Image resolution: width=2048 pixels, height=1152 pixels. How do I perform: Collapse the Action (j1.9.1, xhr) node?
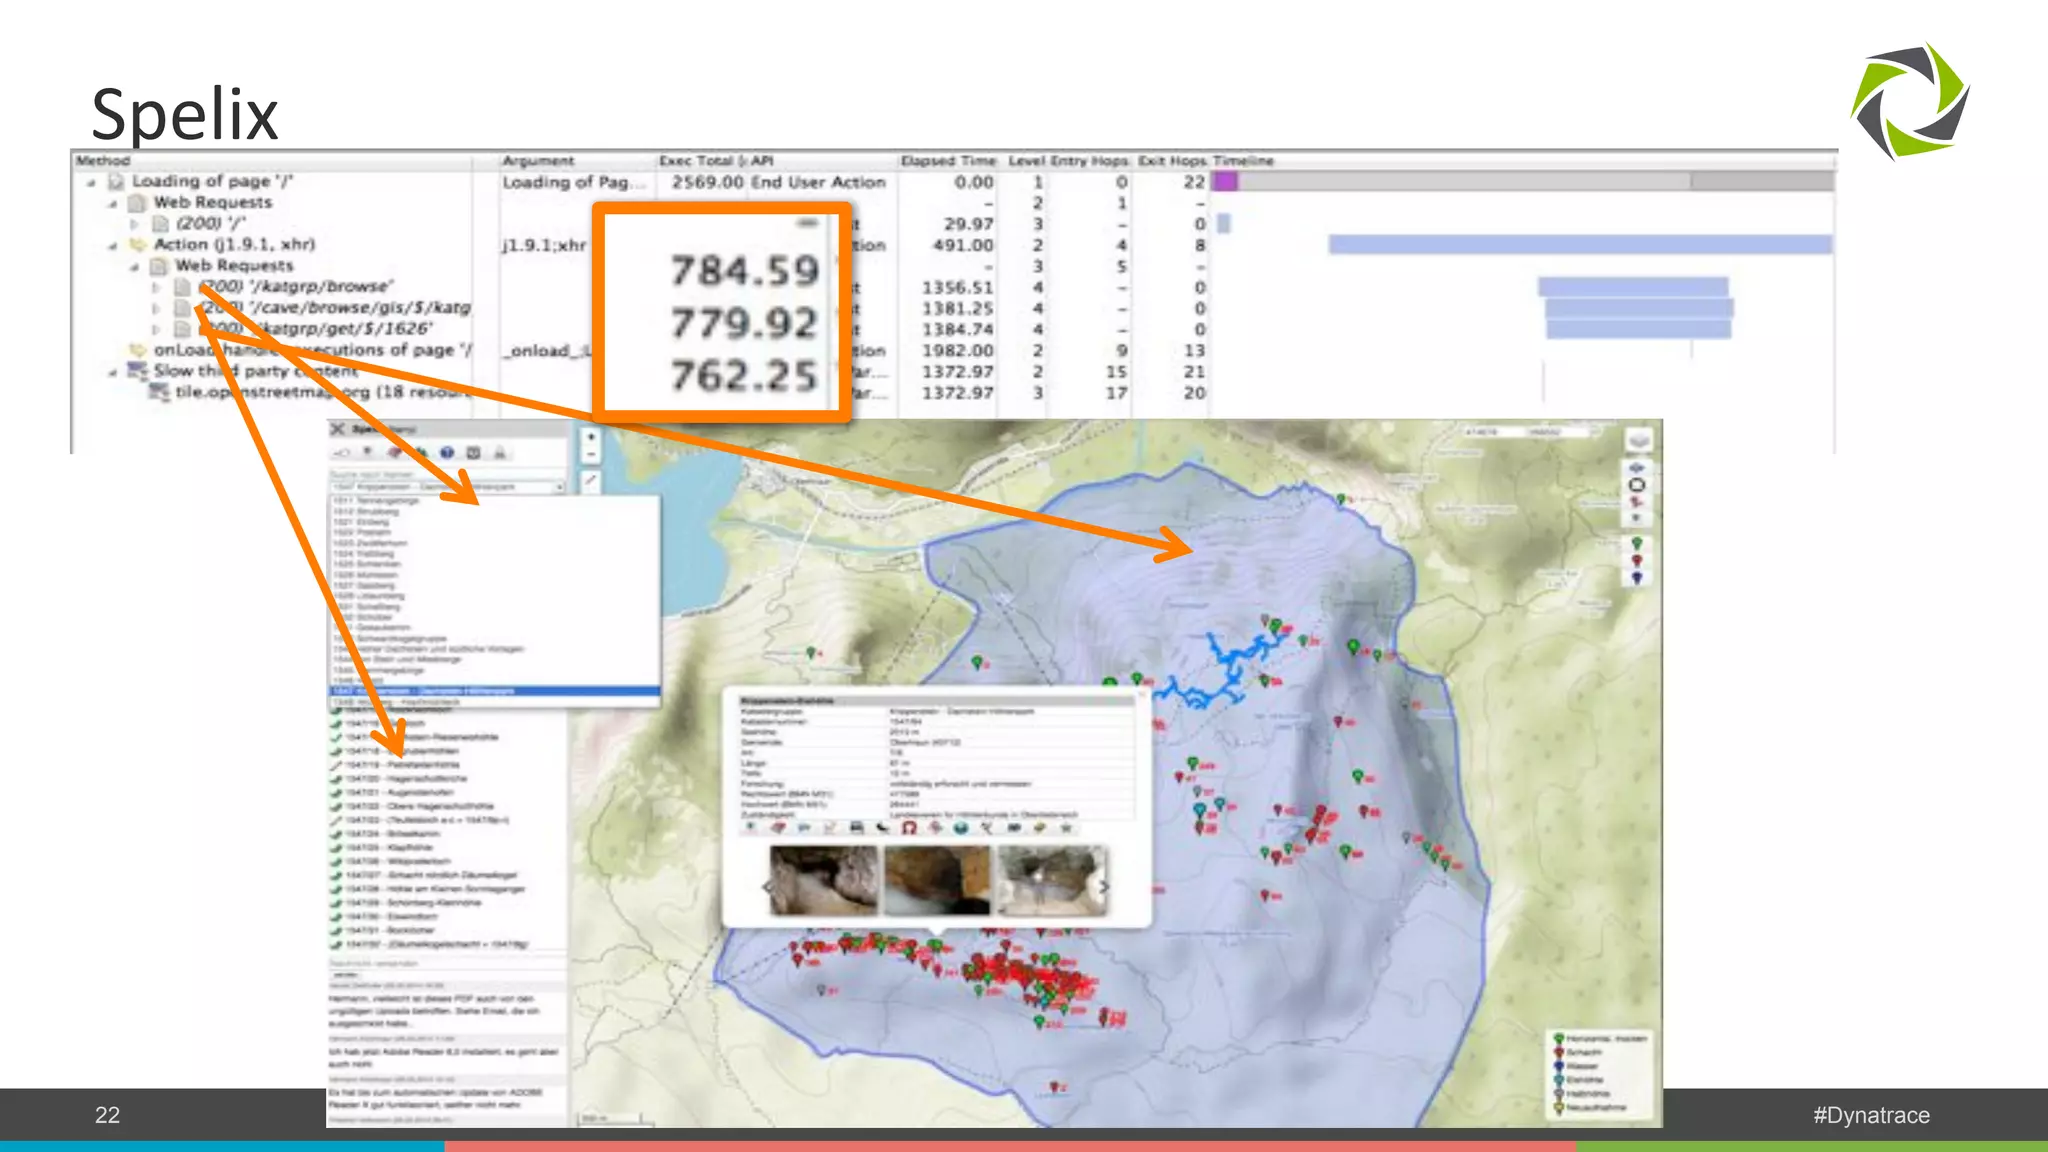pos(112,245)
